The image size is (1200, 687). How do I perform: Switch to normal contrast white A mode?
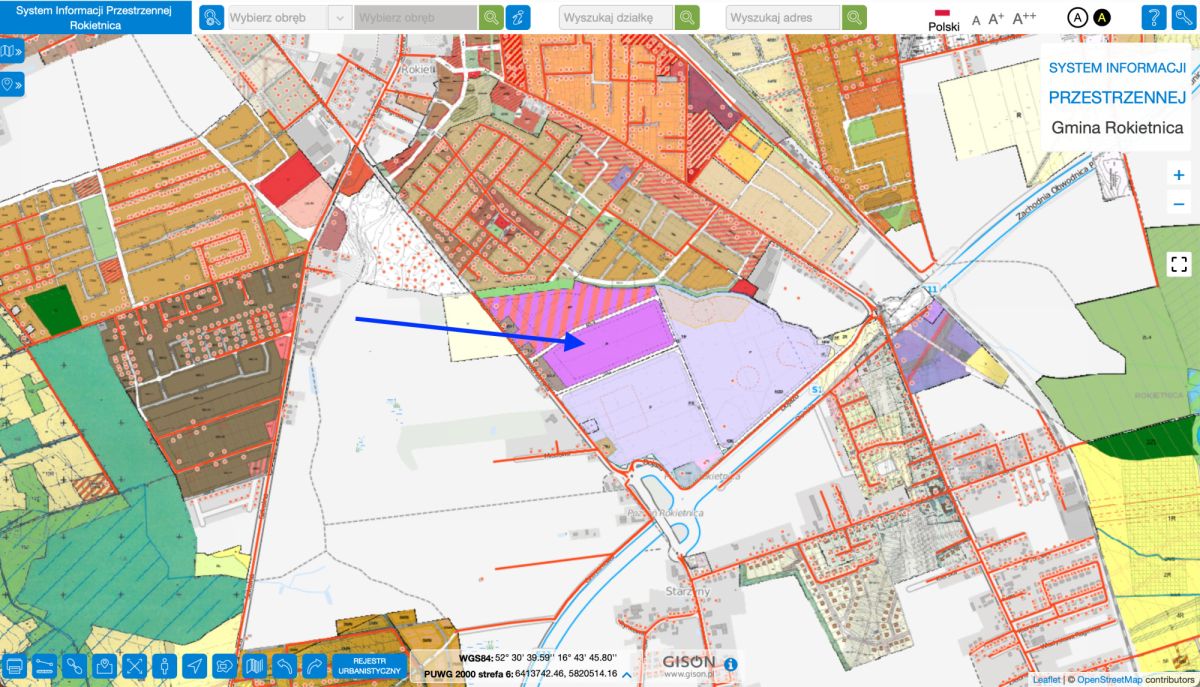click(x=1077, y=17)
